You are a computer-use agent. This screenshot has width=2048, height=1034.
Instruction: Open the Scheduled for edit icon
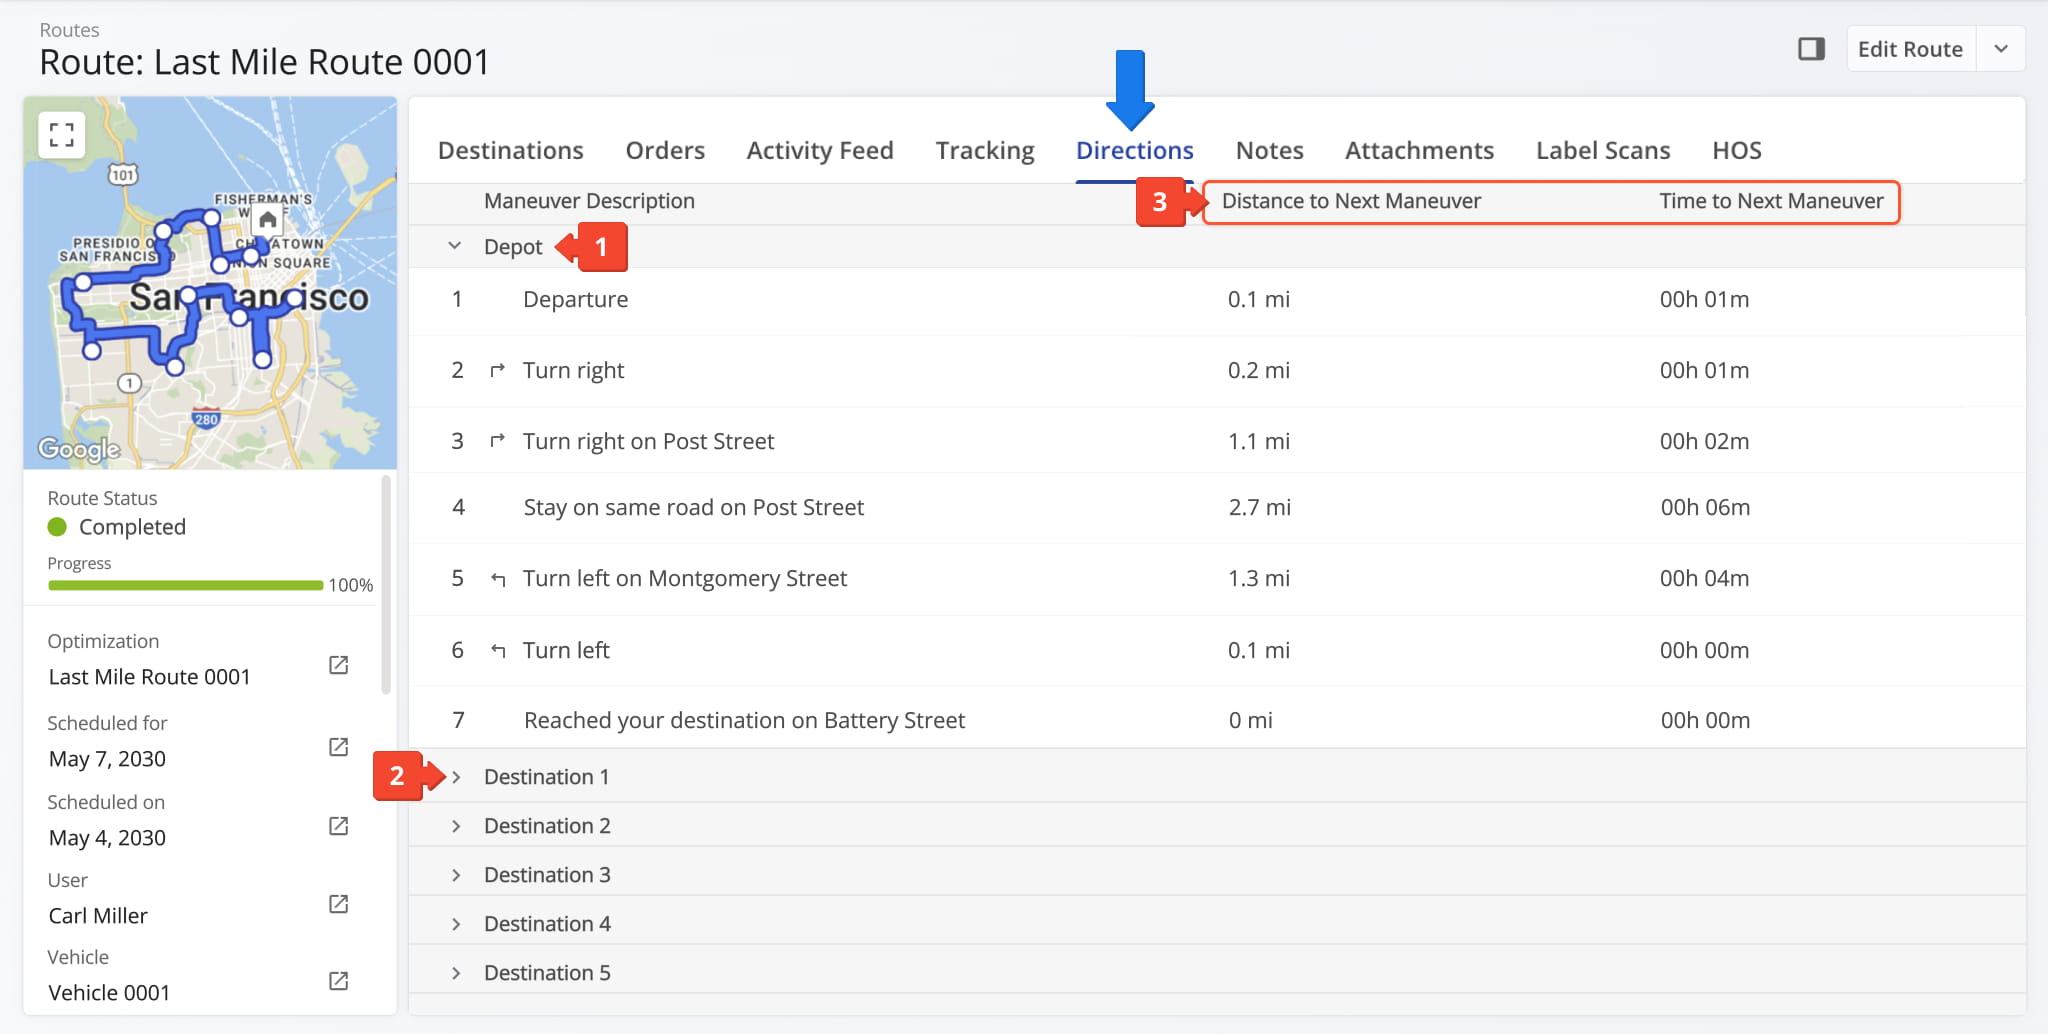tap(339, 747)
